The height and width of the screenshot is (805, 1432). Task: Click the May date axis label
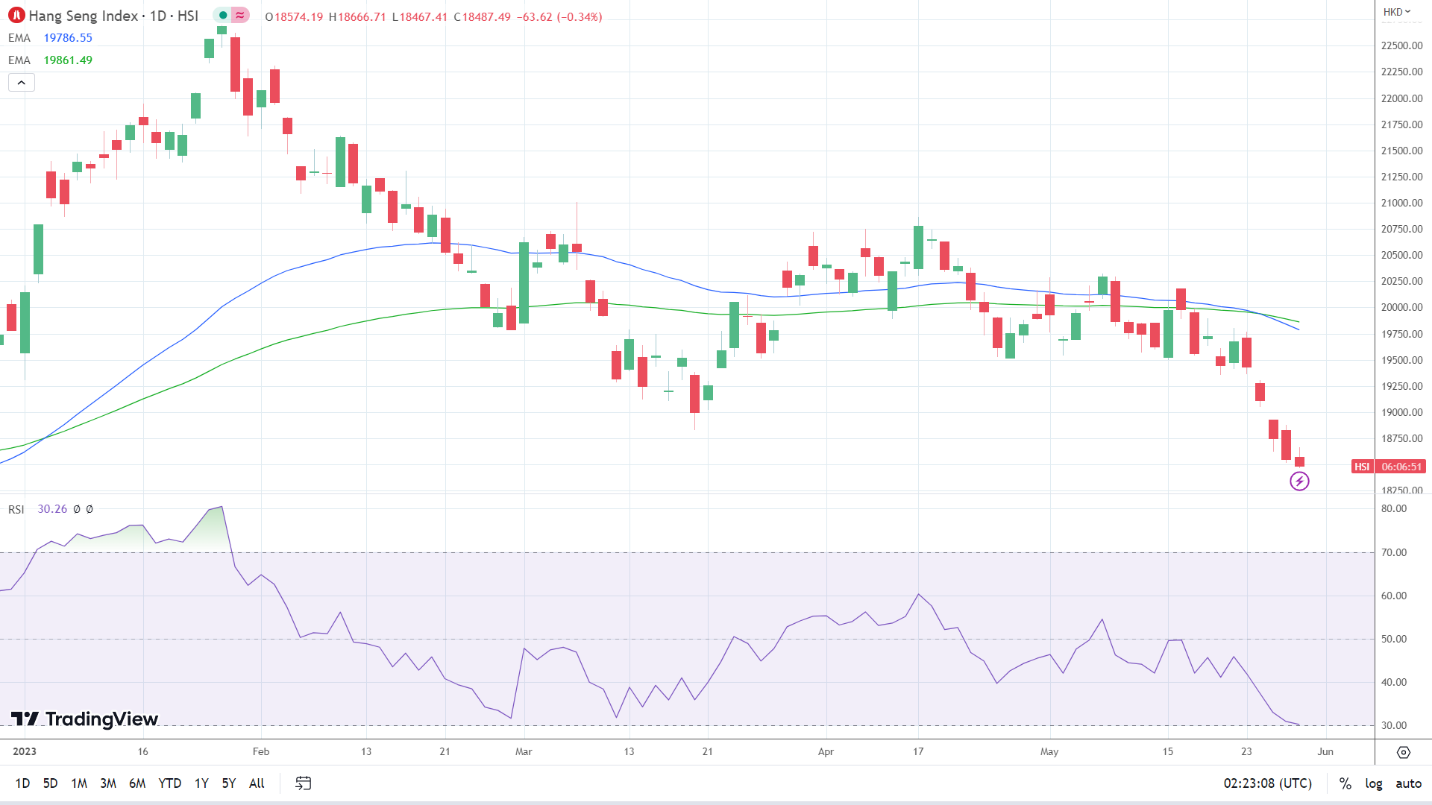coord(1049,750)
